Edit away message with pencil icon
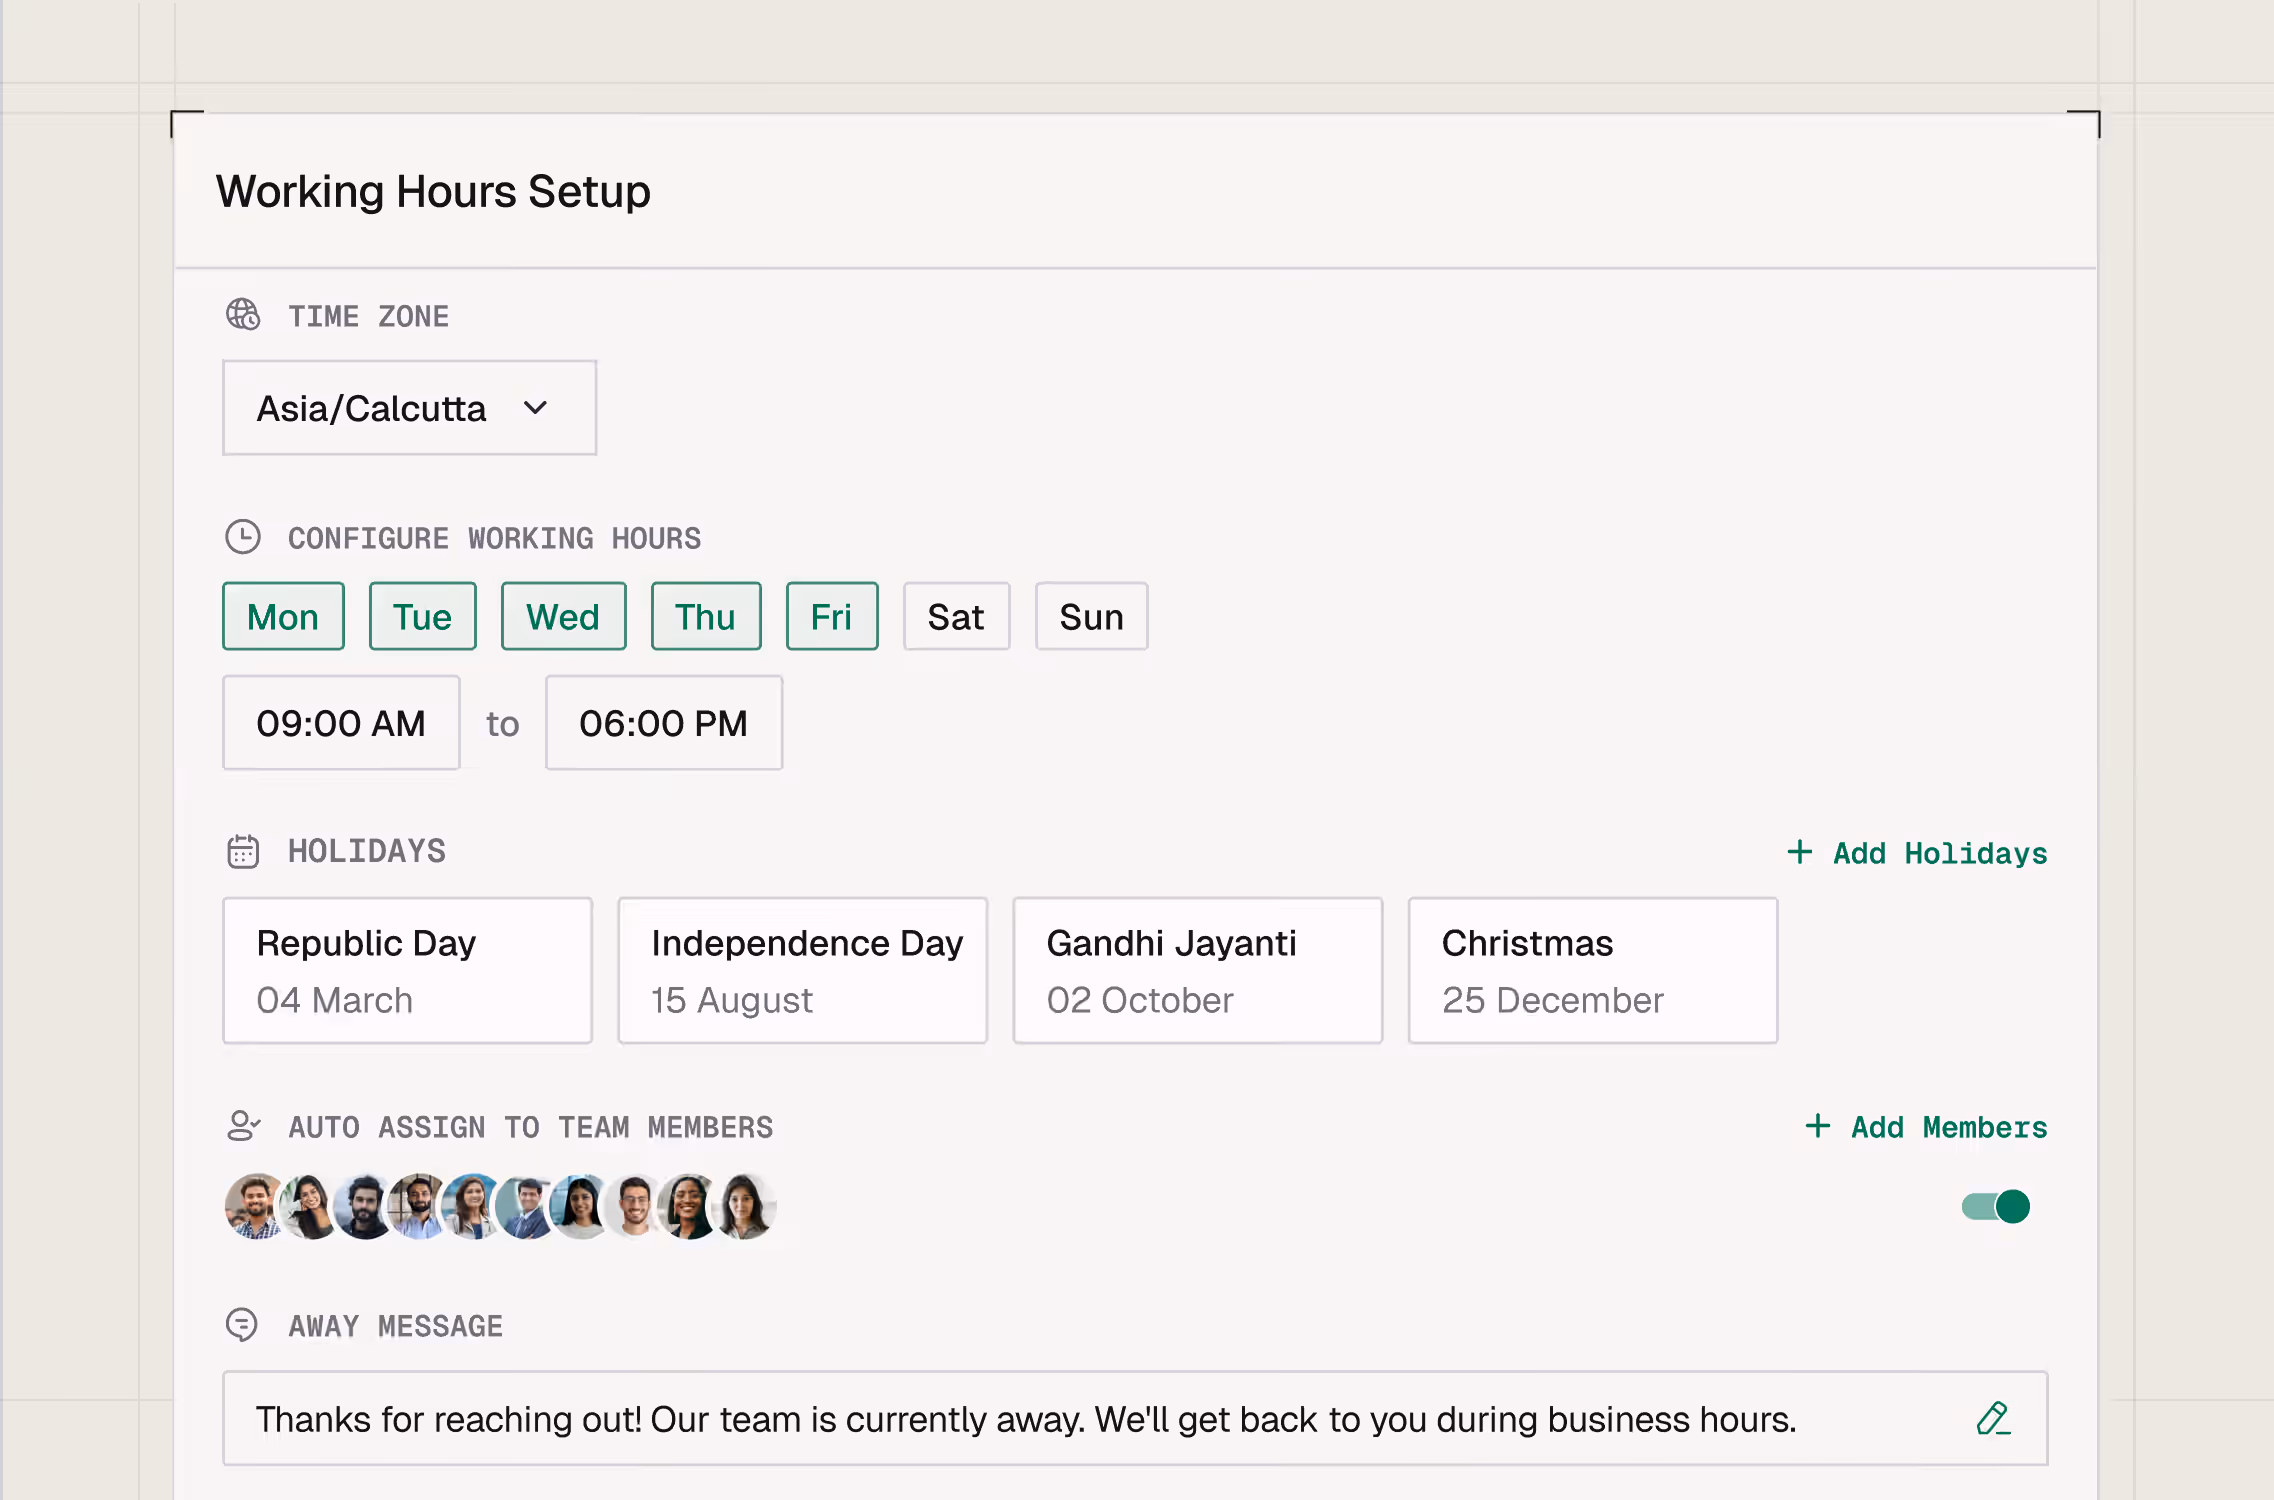Image resolution: width=2274 pixels, height=1500 pixels. click(1992, 1418)
